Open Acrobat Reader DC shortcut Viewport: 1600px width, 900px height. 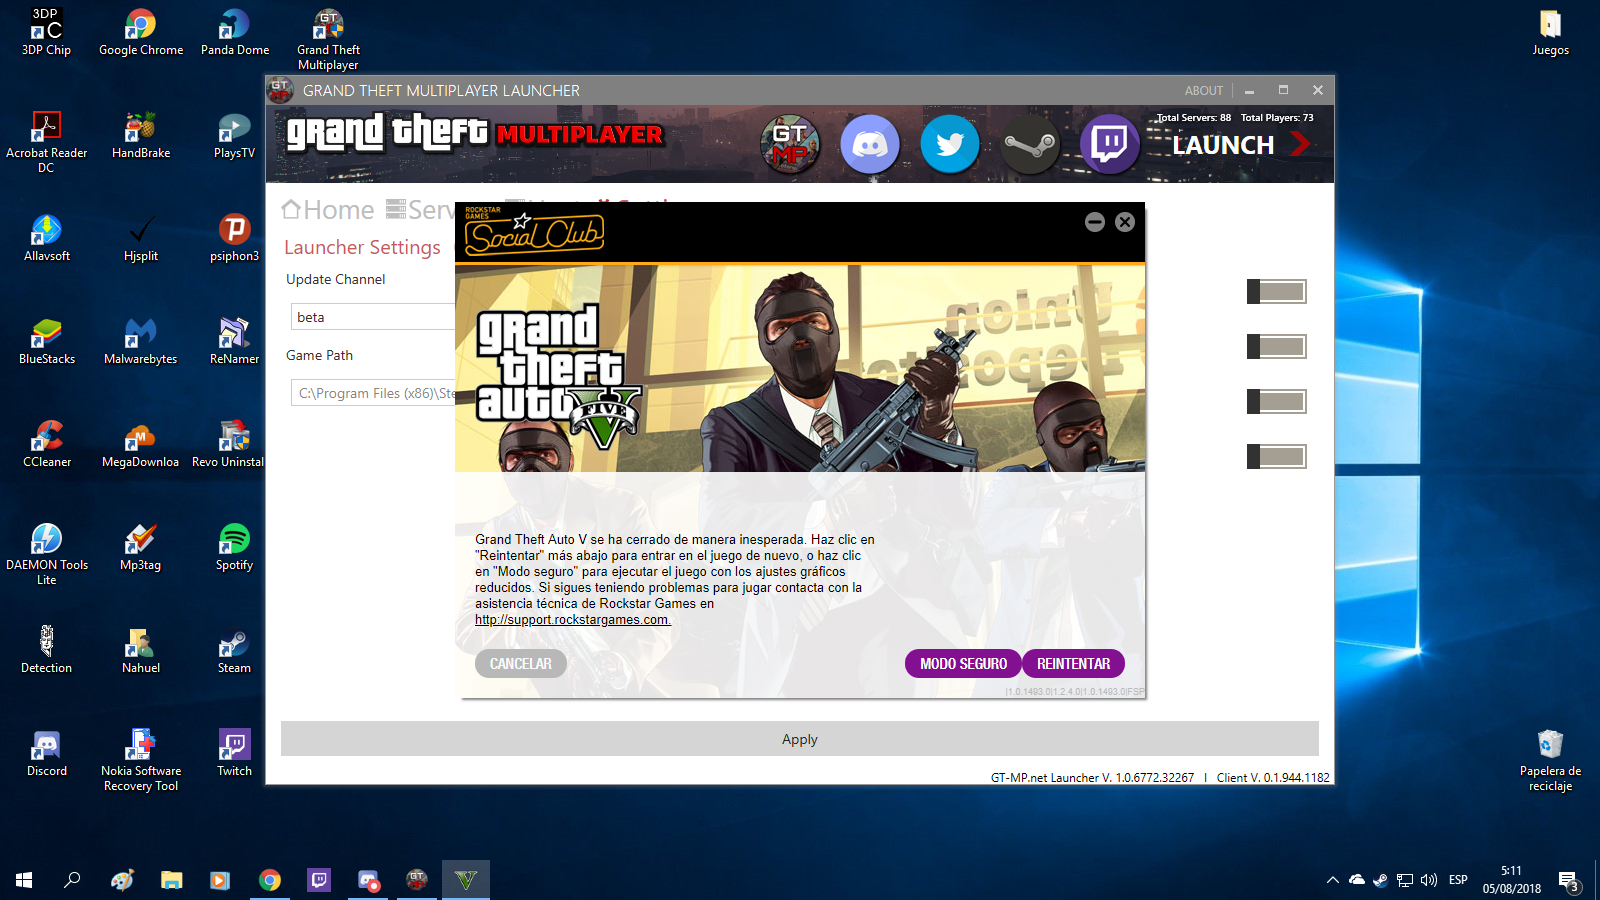pos(47,142)
